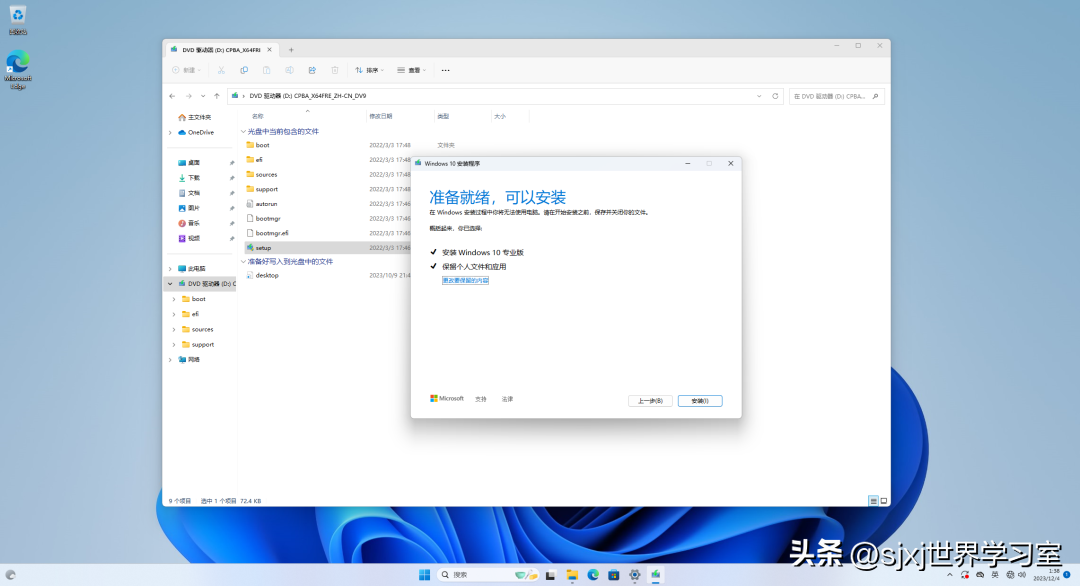Click the Explorer search box for DVD drive
This screenshot has height=586, width=1080.
[x=836, y=96]
